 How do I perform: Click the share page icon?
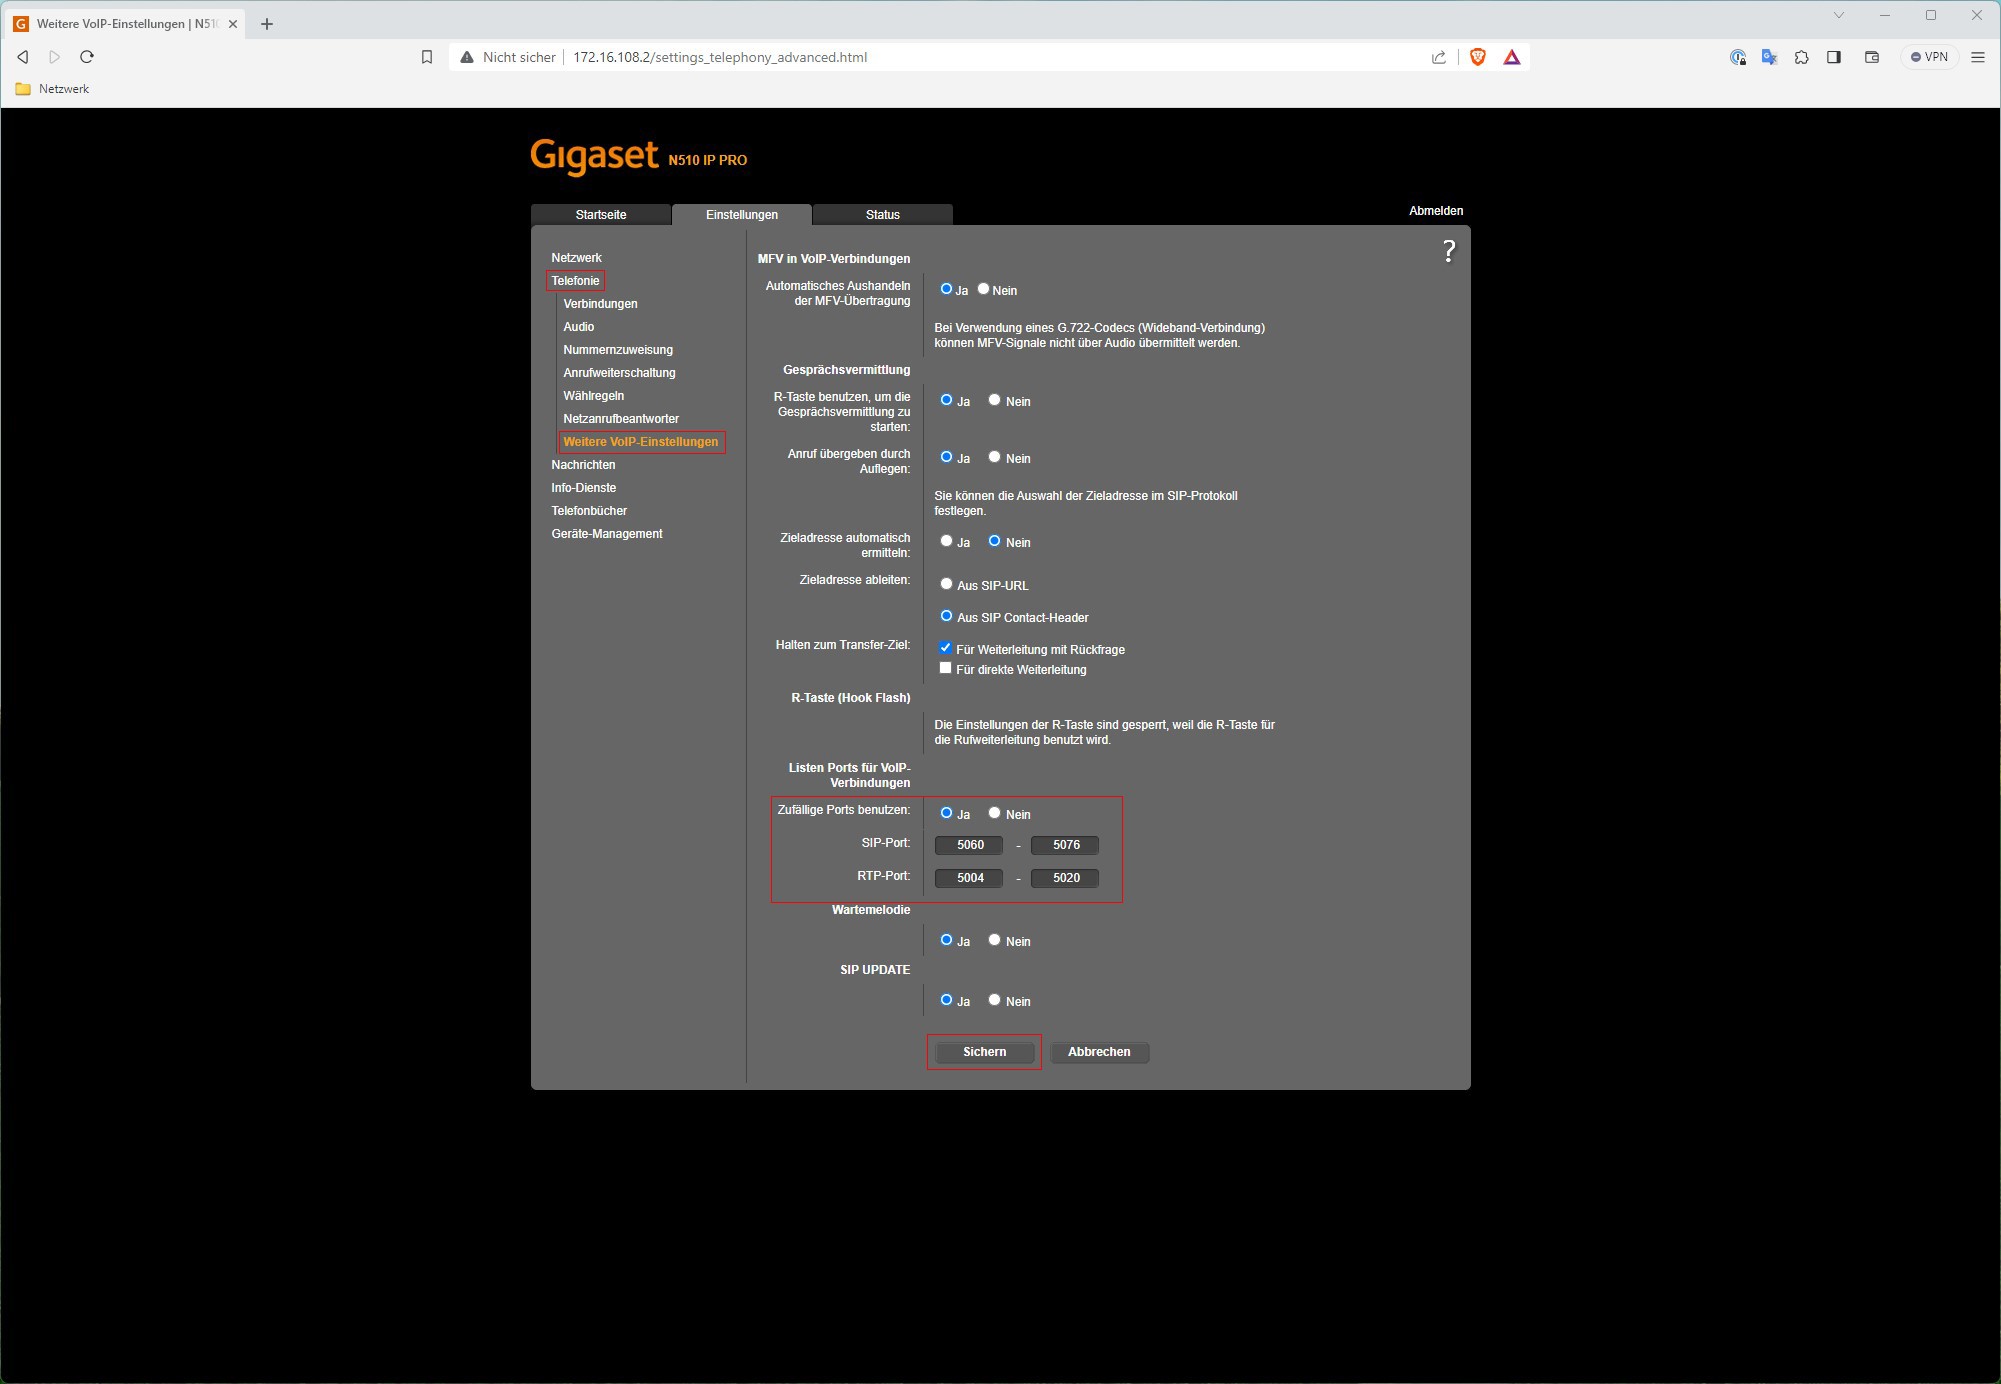[x=1439, y=57]
